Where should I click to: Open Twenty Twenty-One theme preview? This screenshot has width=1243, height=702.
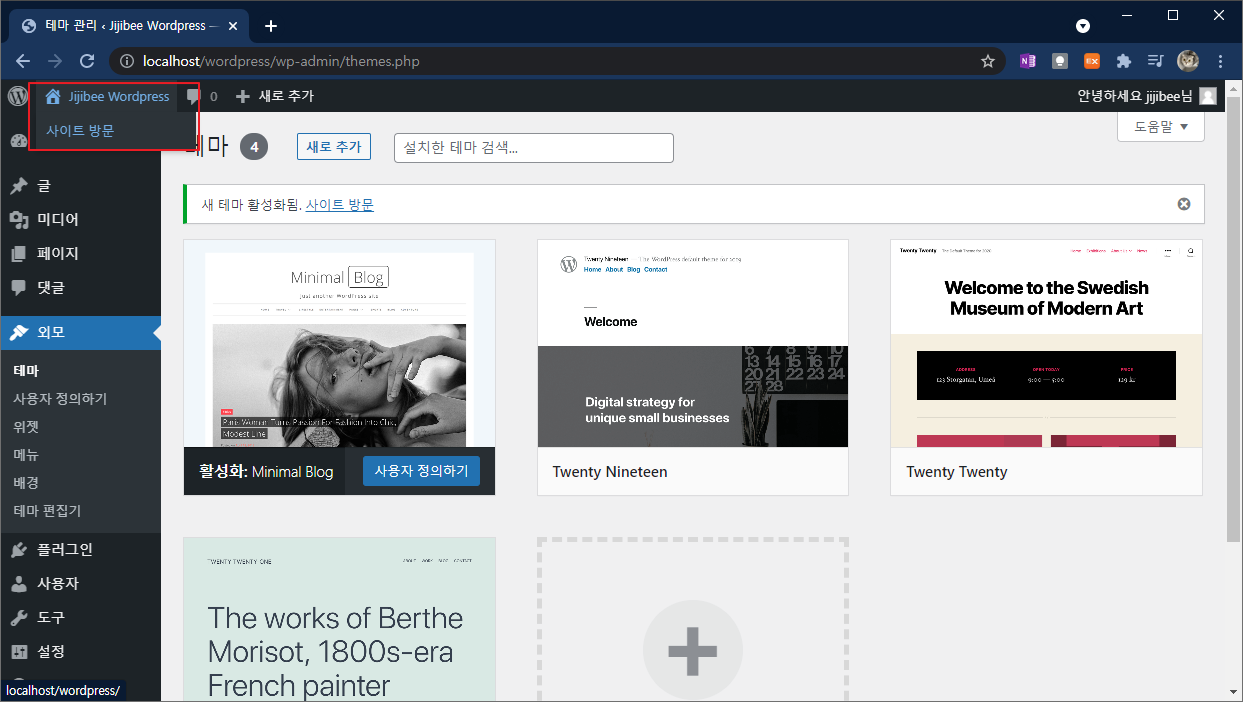[x=339, y=620]
